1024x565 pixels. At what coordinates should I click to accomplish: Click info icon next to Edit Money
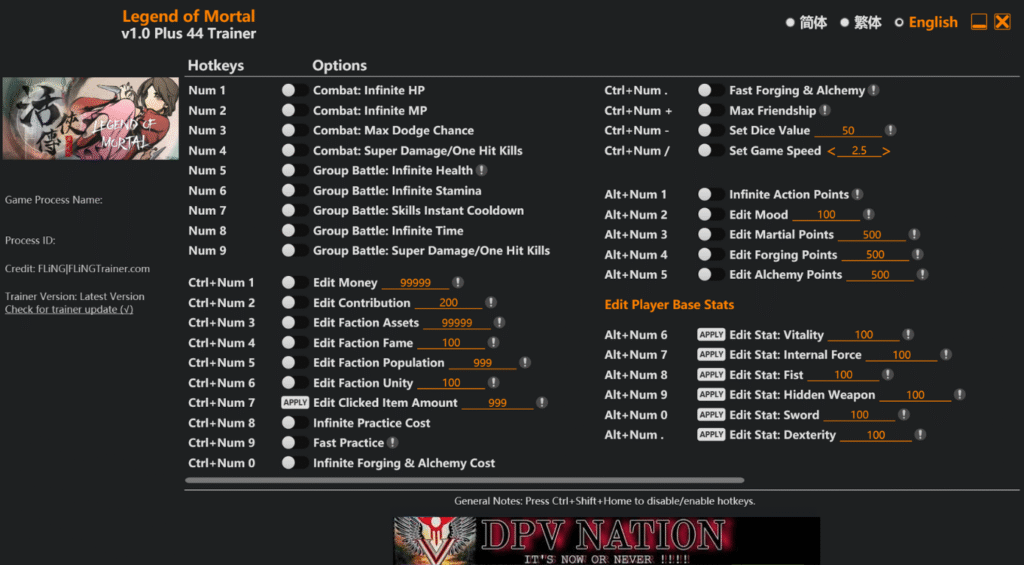point(458,283)
